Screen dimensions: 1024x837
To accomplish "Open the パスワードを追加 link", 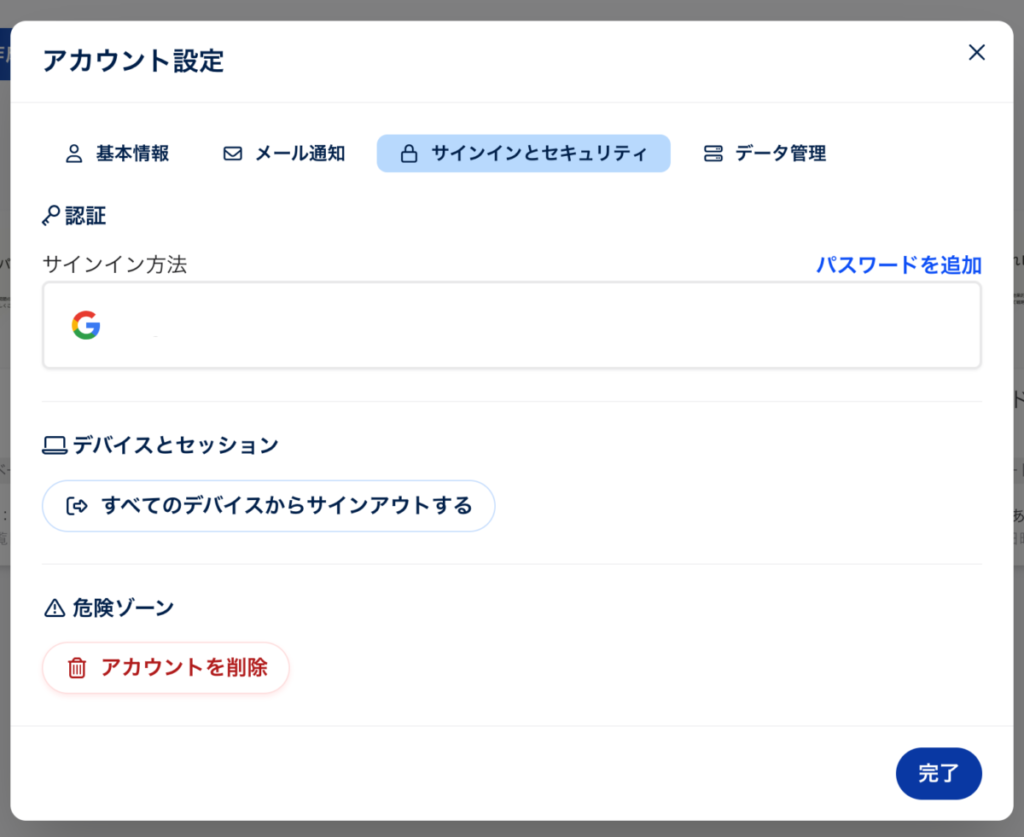I will (898, 265).
